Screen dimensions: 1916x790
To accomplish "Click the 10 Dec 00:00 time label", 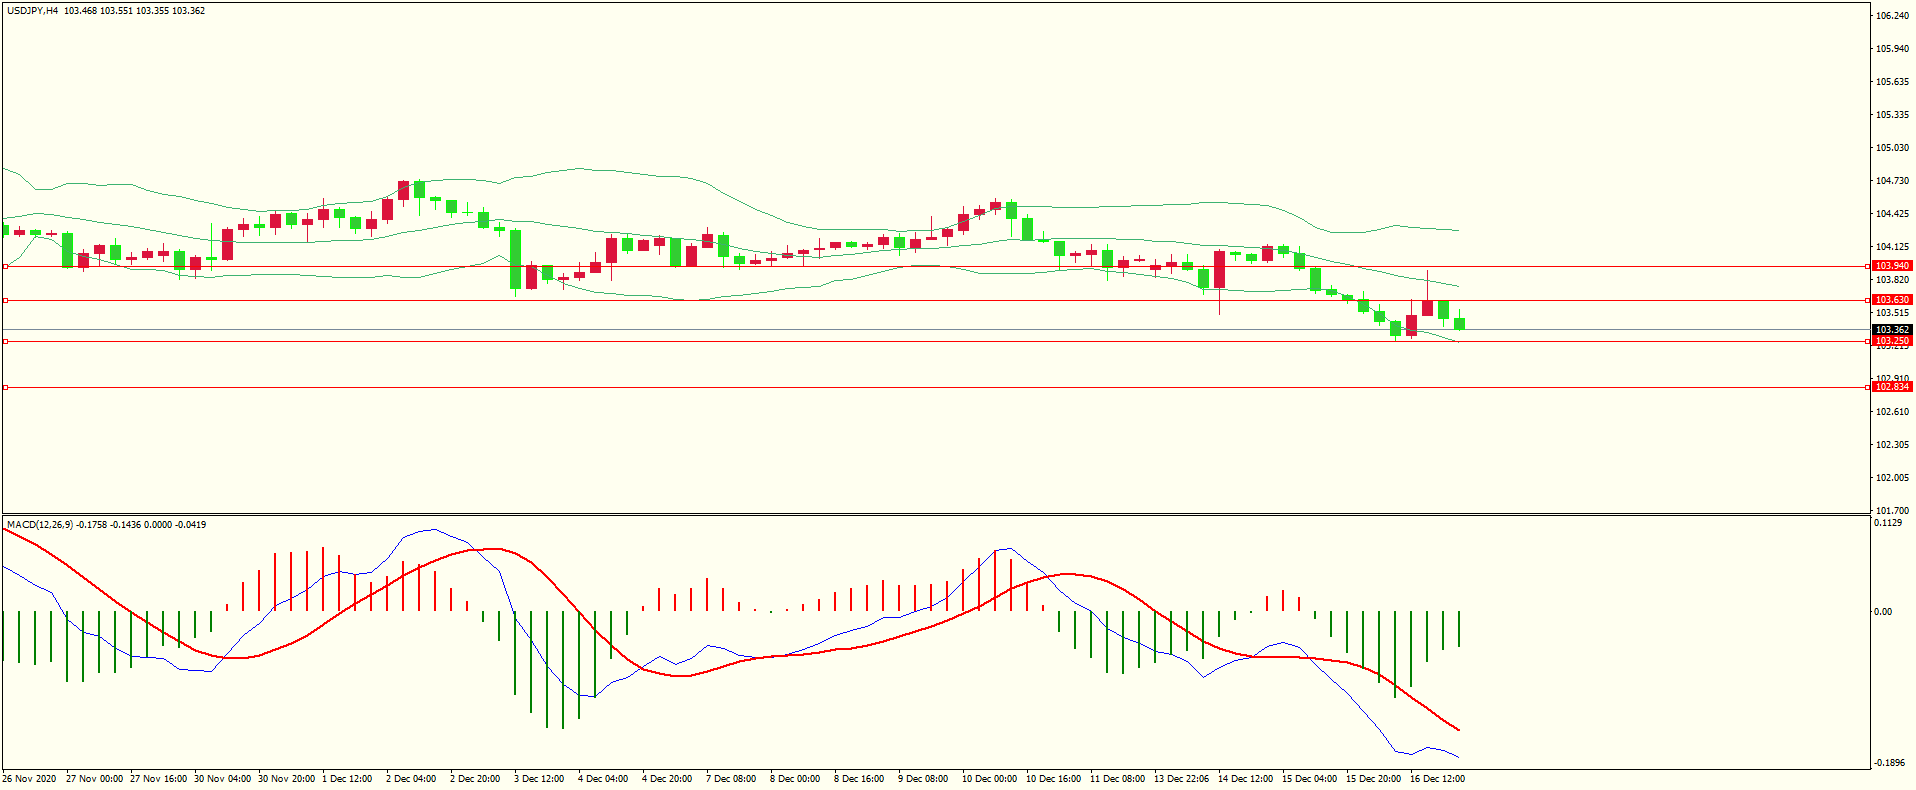I will (989, 779).
